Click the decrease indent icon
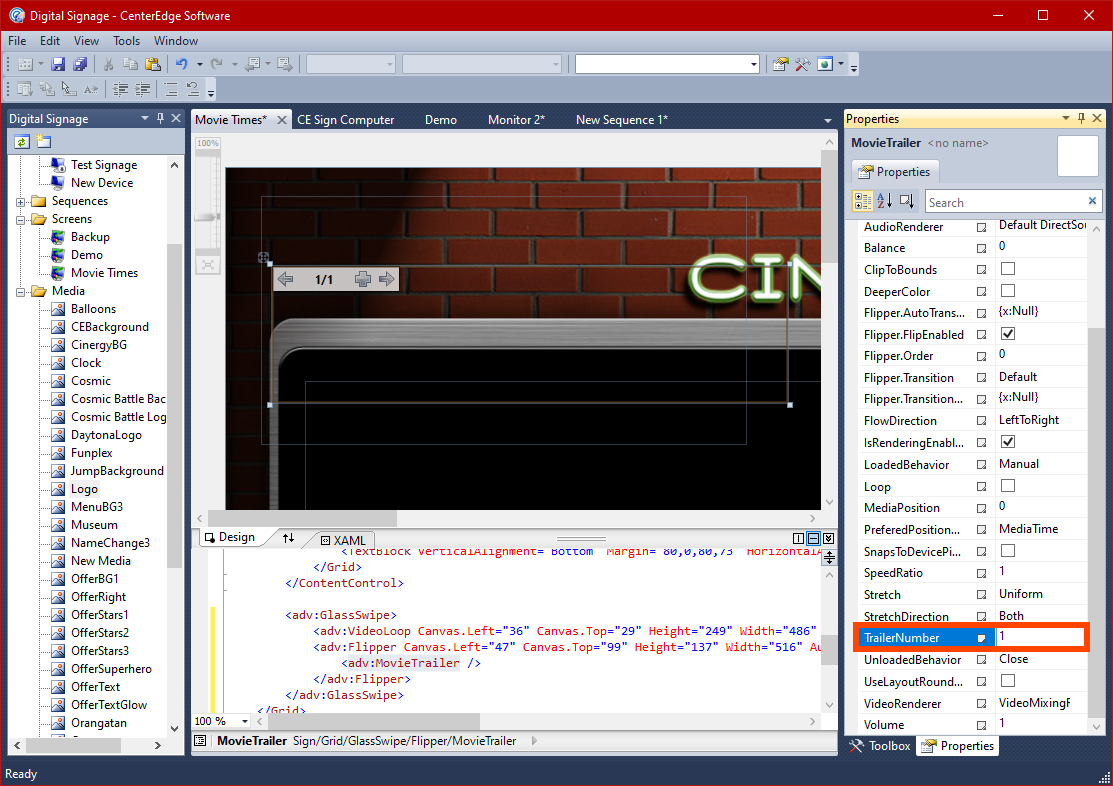Viewport: 1113px width, 786px height. 121,89
